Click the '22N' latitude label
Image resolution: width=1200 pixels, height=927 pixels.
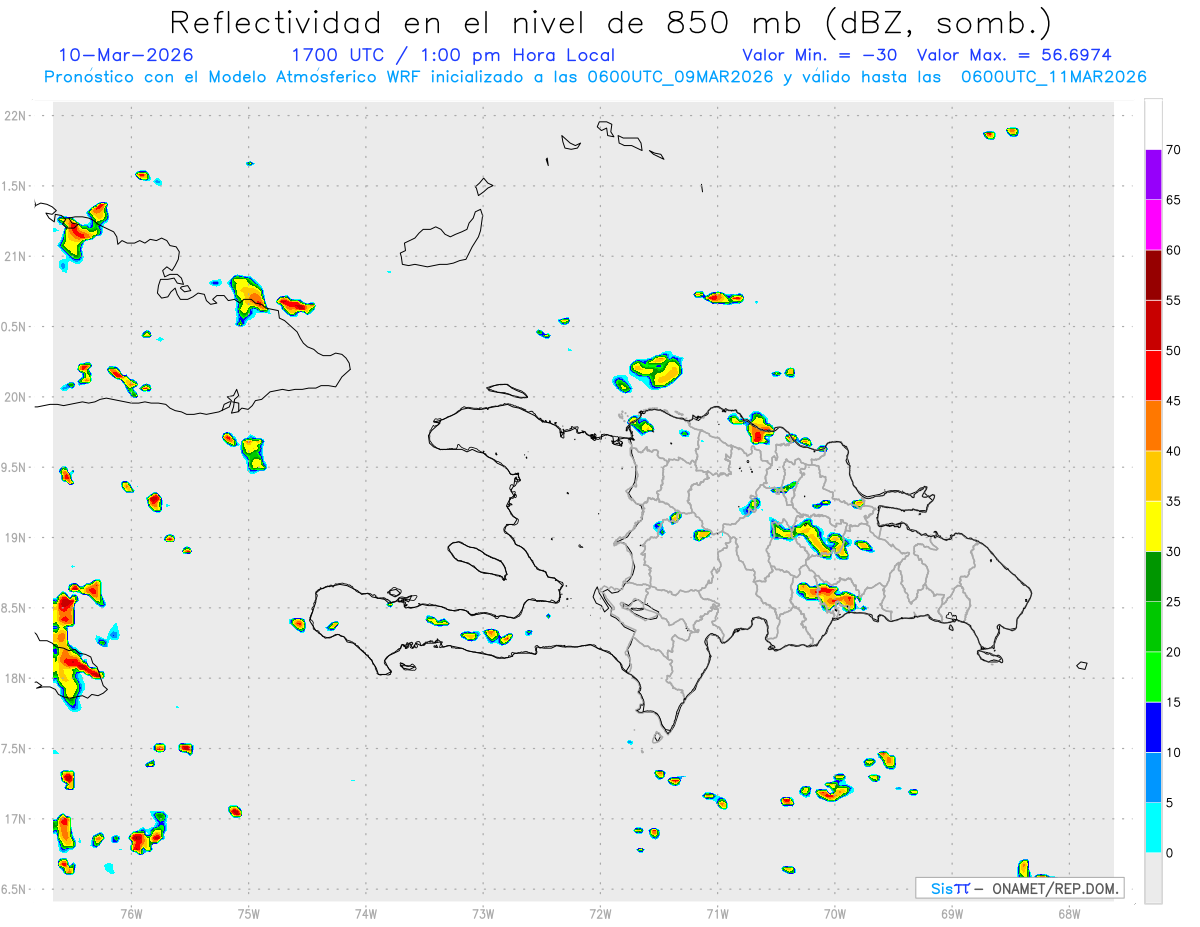click(17, 116)
